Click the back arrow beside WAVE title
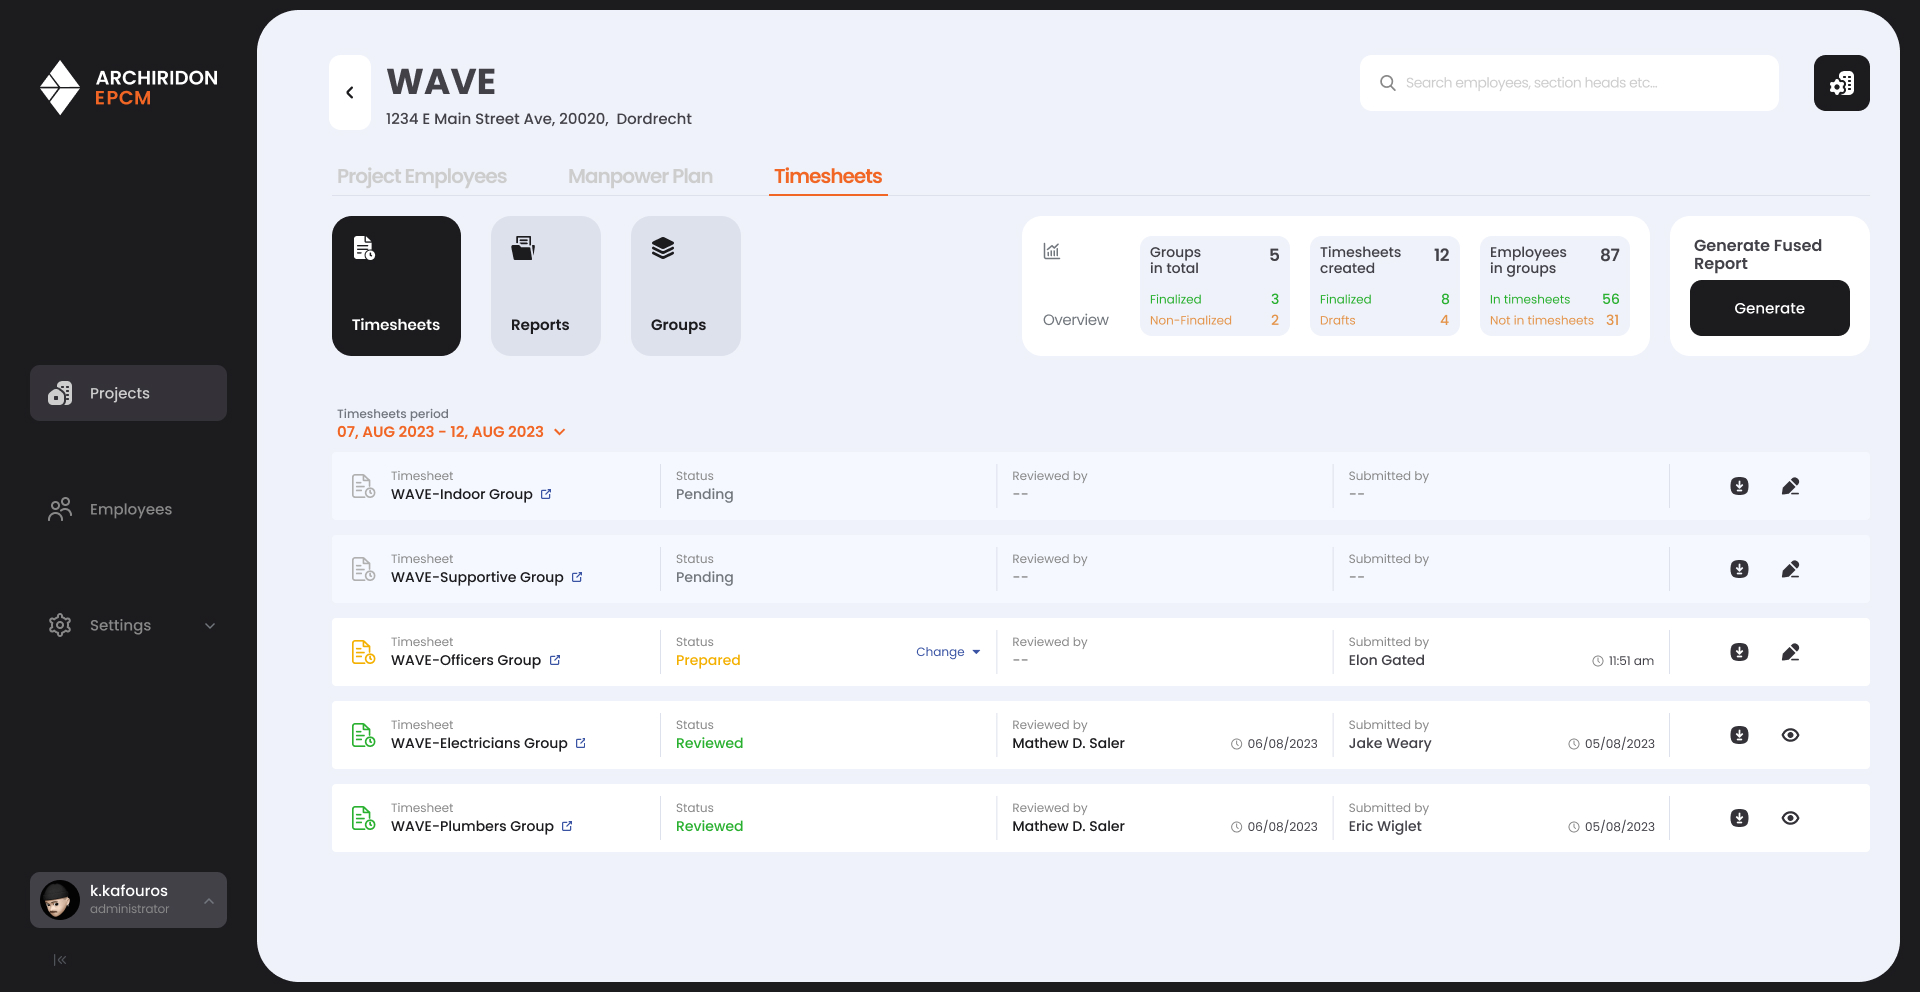Screen dimensions: 1920x992 350,93
